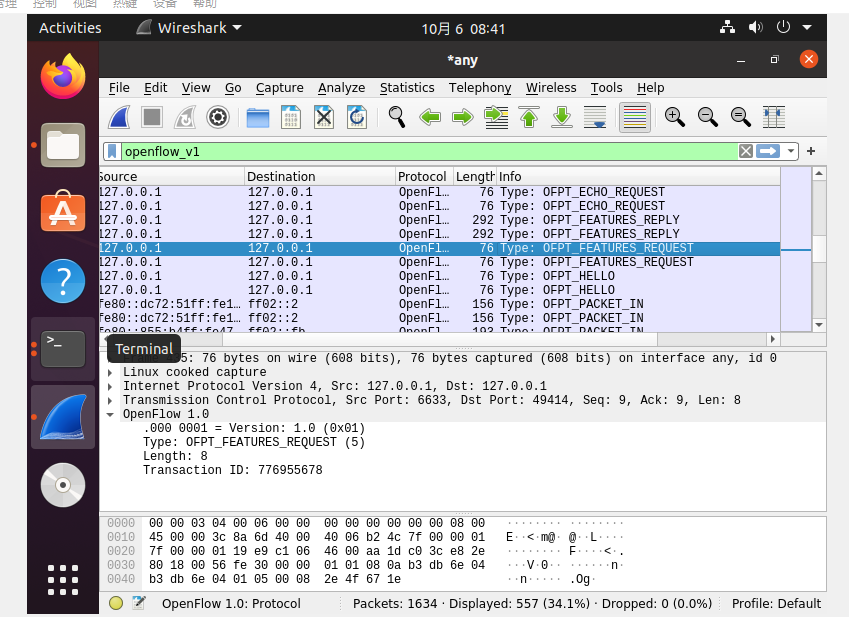
Task: Open the Tools menu
Action: tap(606, 88)
